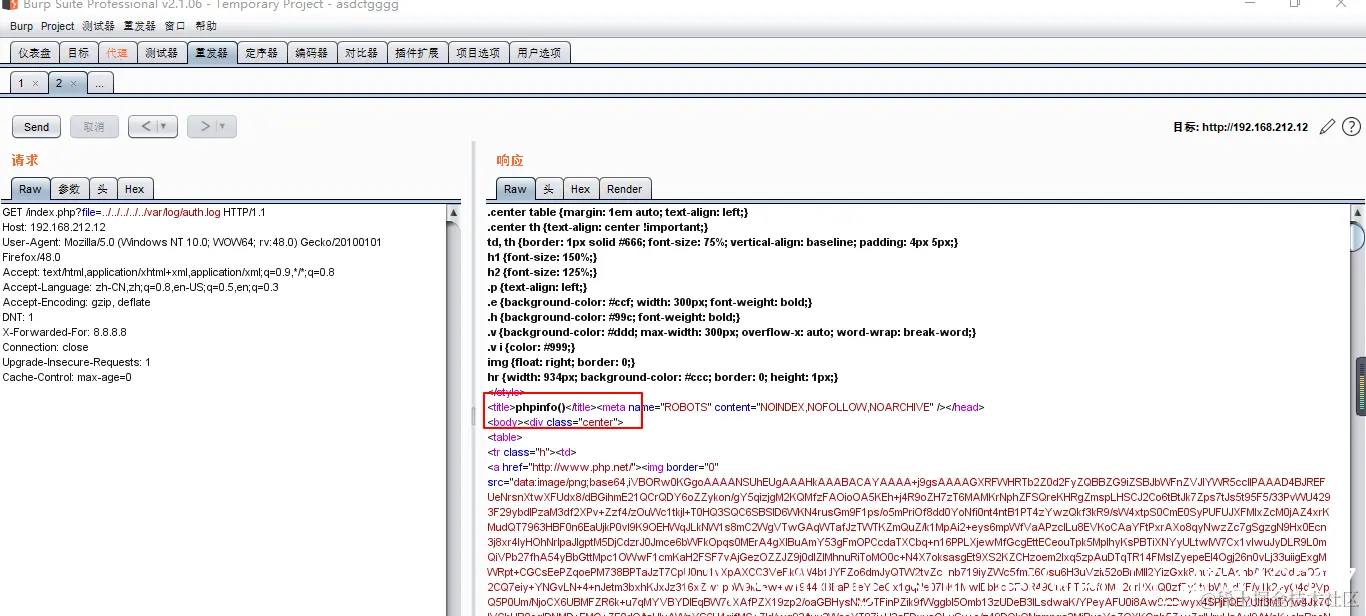The height and width of the screenshot is (616, 1366).
Task: Switch to the 测试器 tool tab
Action: (161, 53)
